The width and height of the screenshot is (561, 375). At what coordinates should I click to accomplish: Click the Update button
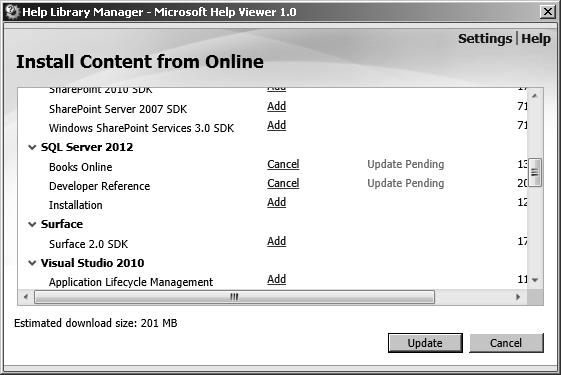click(425, 343)
